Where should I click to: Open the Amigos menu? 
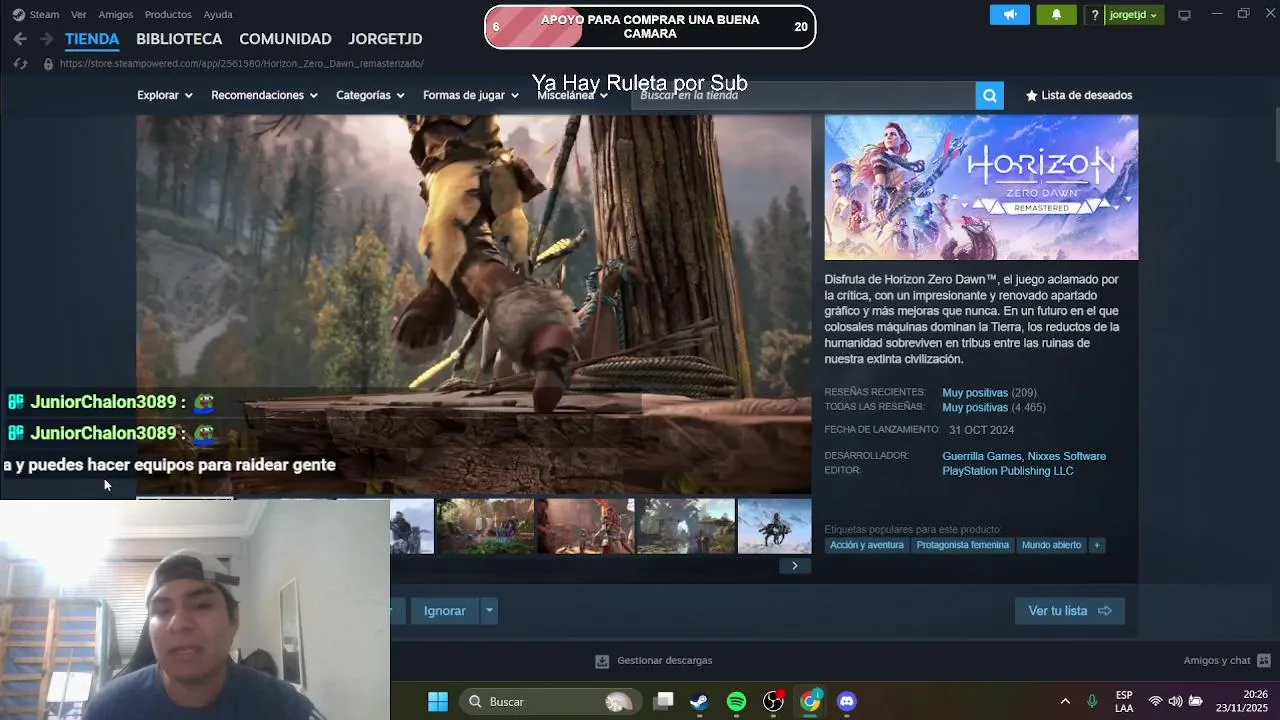[x=116, y=14]
